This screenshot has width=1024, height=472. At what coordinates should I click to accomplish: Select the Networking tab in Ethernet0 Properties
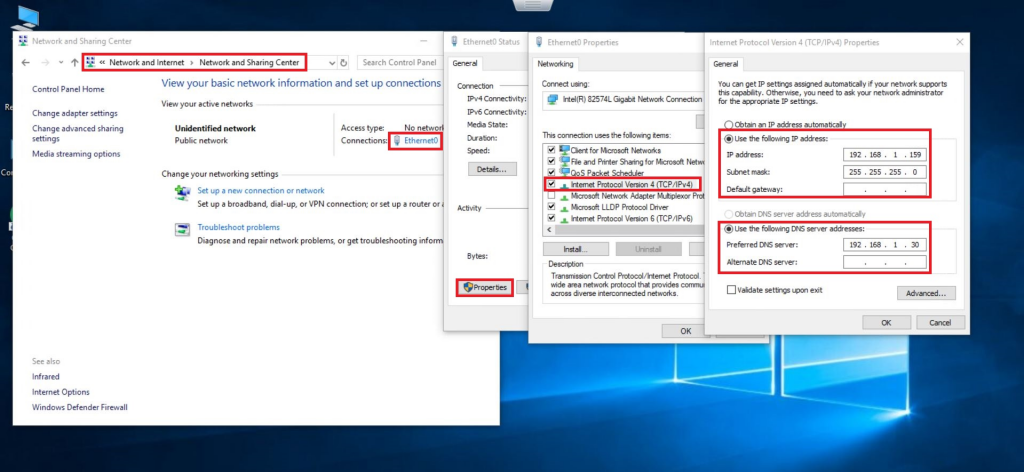(557, 63)
